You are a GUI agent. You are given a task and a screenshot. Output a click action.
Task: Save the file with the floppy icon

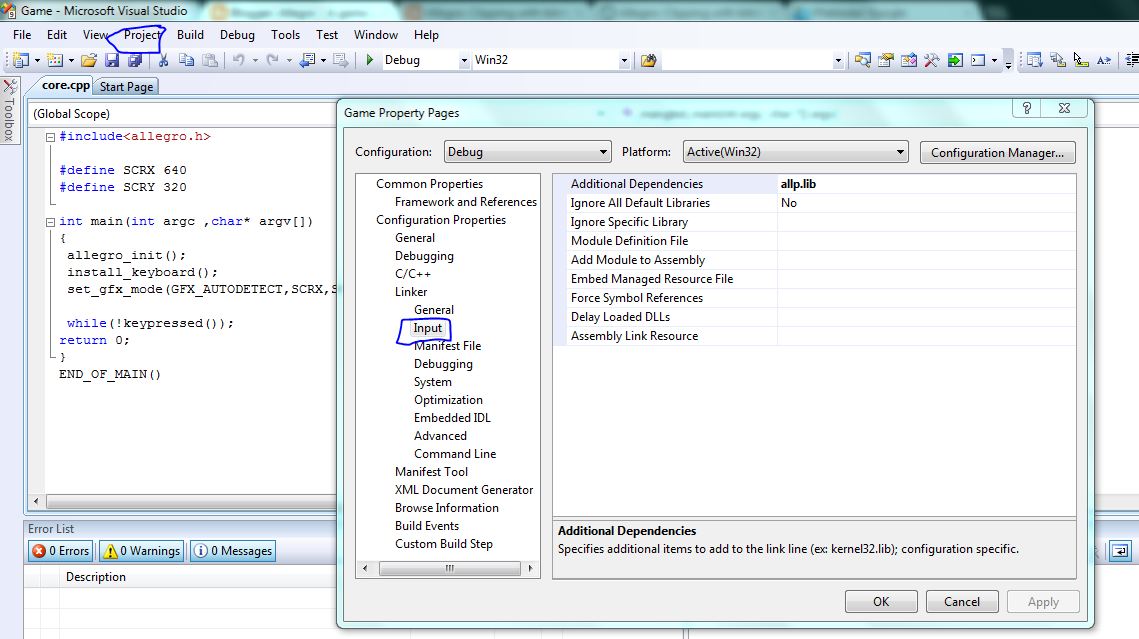click(112, 60)
